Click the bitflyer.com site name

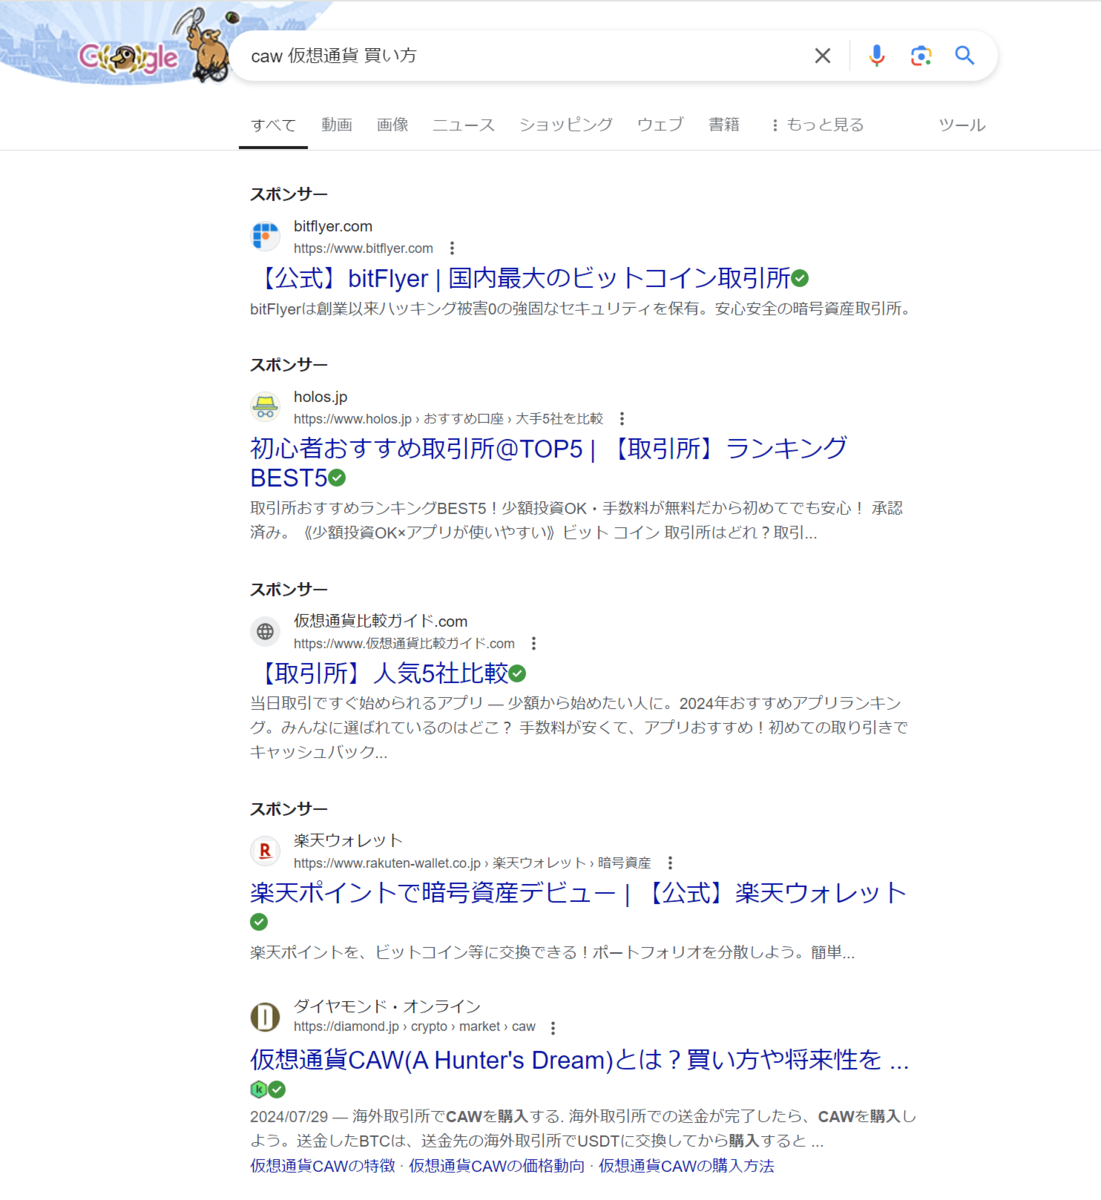333,227
